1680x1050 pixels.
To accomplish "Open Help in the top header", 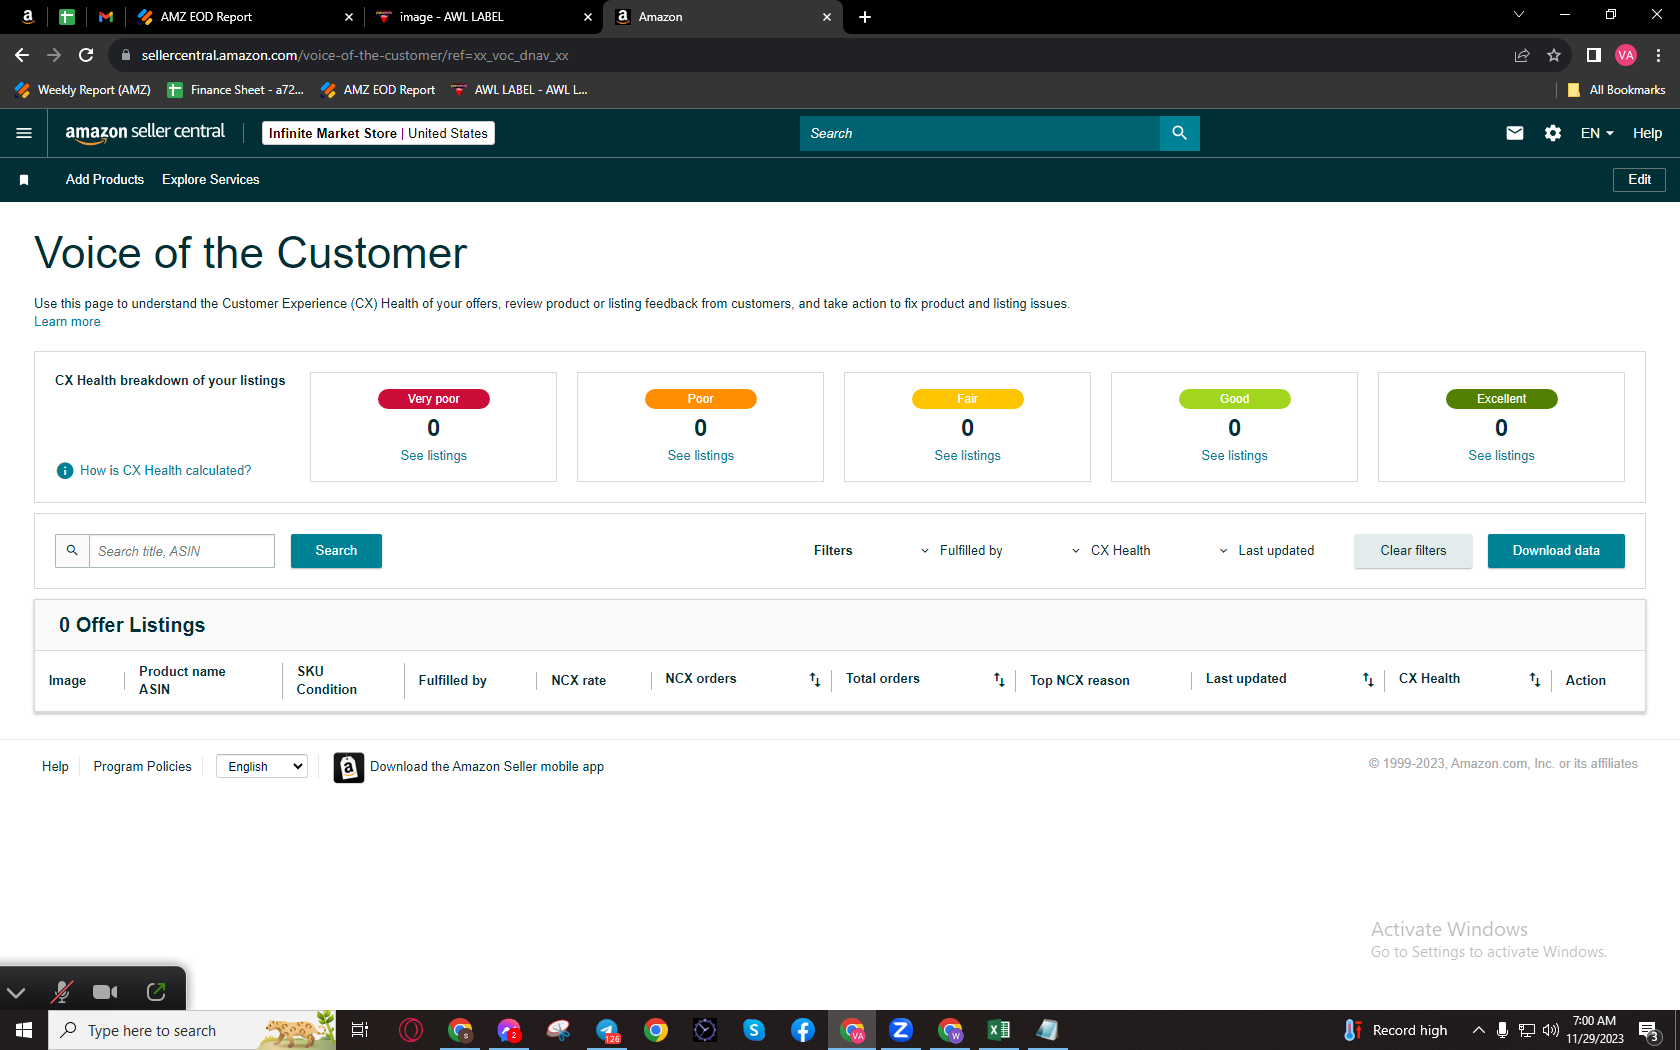I will [1647, 133].
